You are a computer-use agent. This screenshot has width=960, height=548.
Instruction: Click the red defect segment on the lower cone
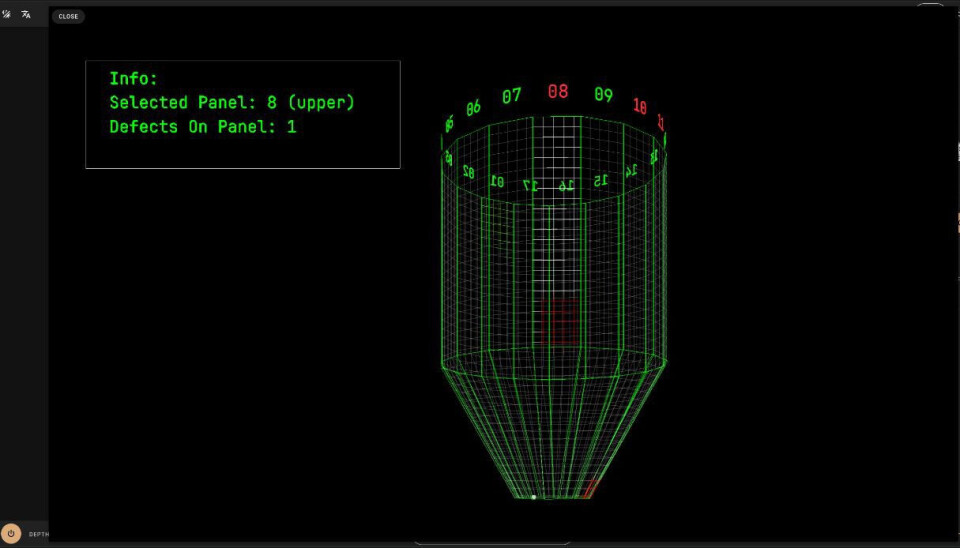589,488
